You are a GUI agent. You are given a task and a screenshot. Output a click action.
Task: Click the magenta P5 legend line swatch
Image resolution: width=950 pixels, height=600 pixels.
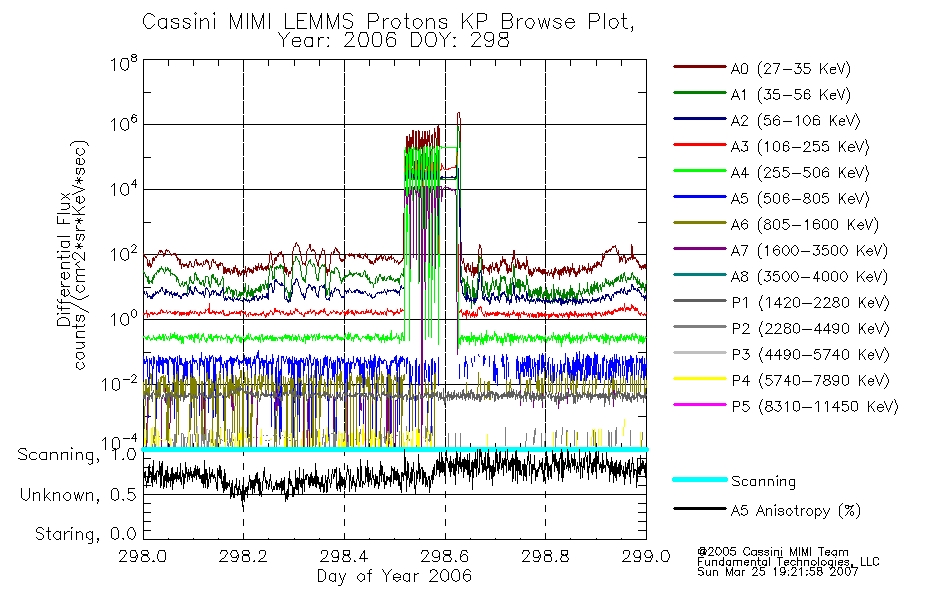(700, 405)
